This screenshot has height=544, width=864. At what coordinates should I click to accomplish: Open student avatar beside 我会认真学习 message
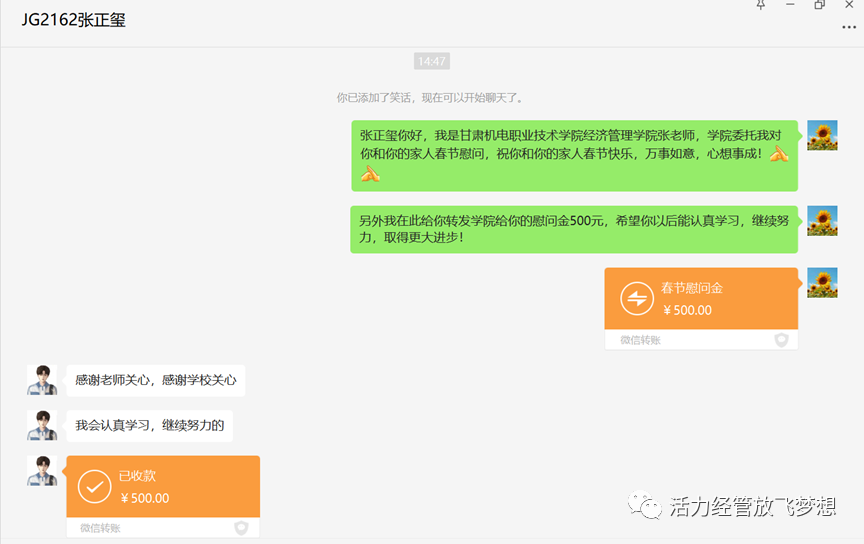pyautogui.click(x=42, y=425)
